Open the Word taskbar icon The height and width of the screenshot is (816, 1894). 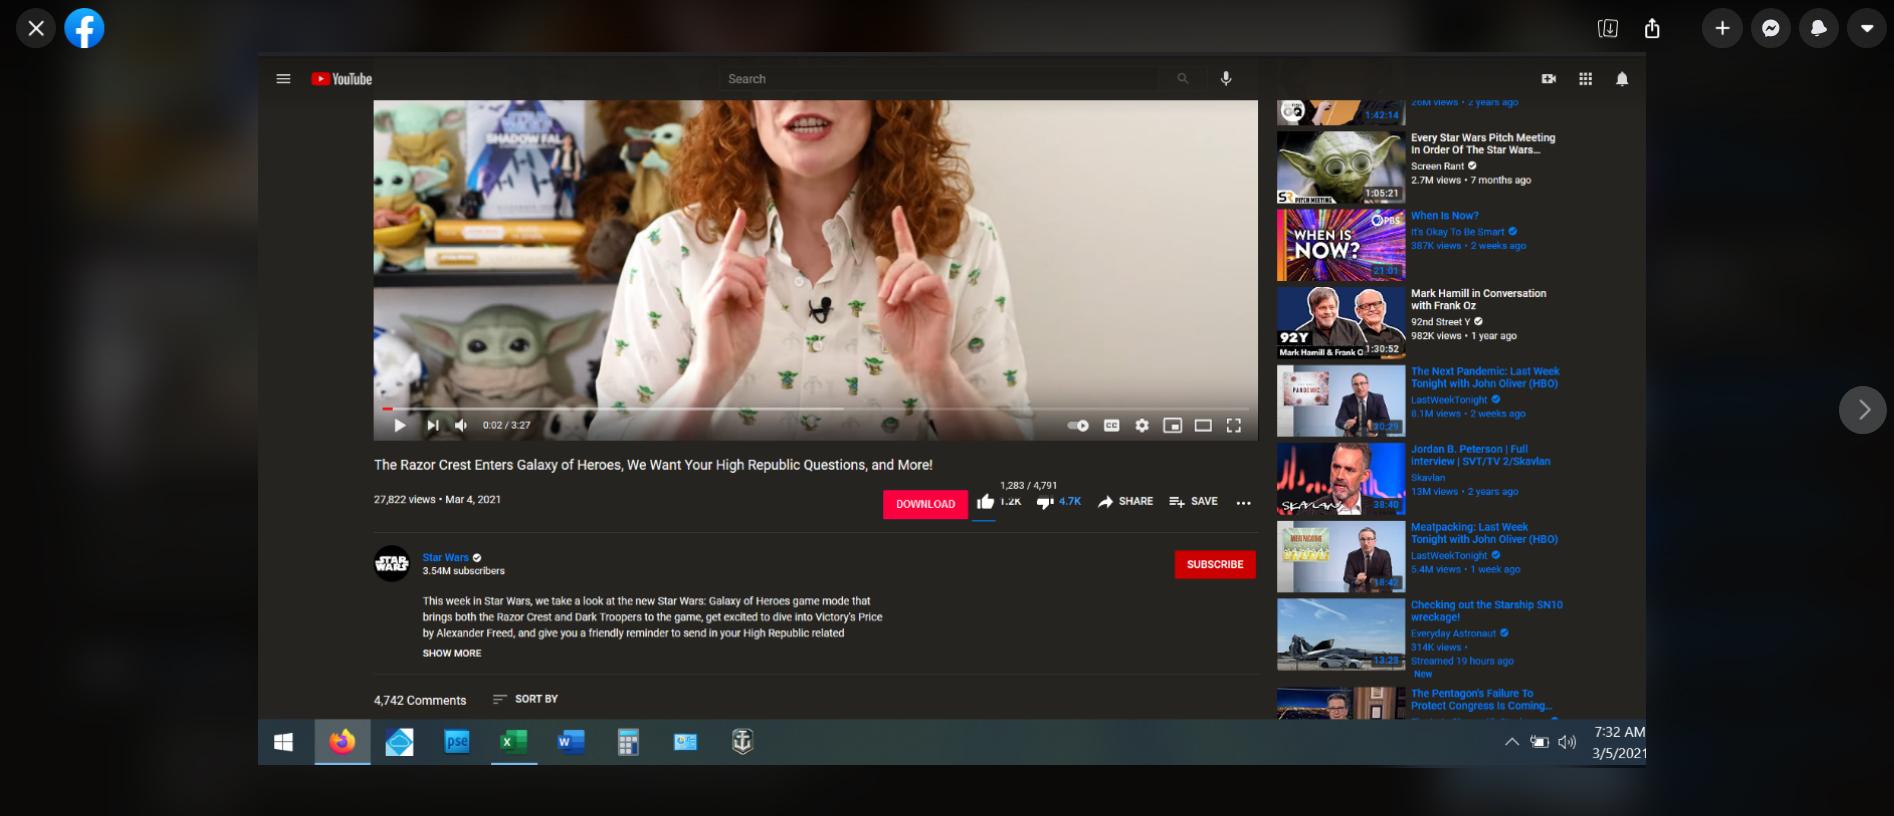click(570, 742)
